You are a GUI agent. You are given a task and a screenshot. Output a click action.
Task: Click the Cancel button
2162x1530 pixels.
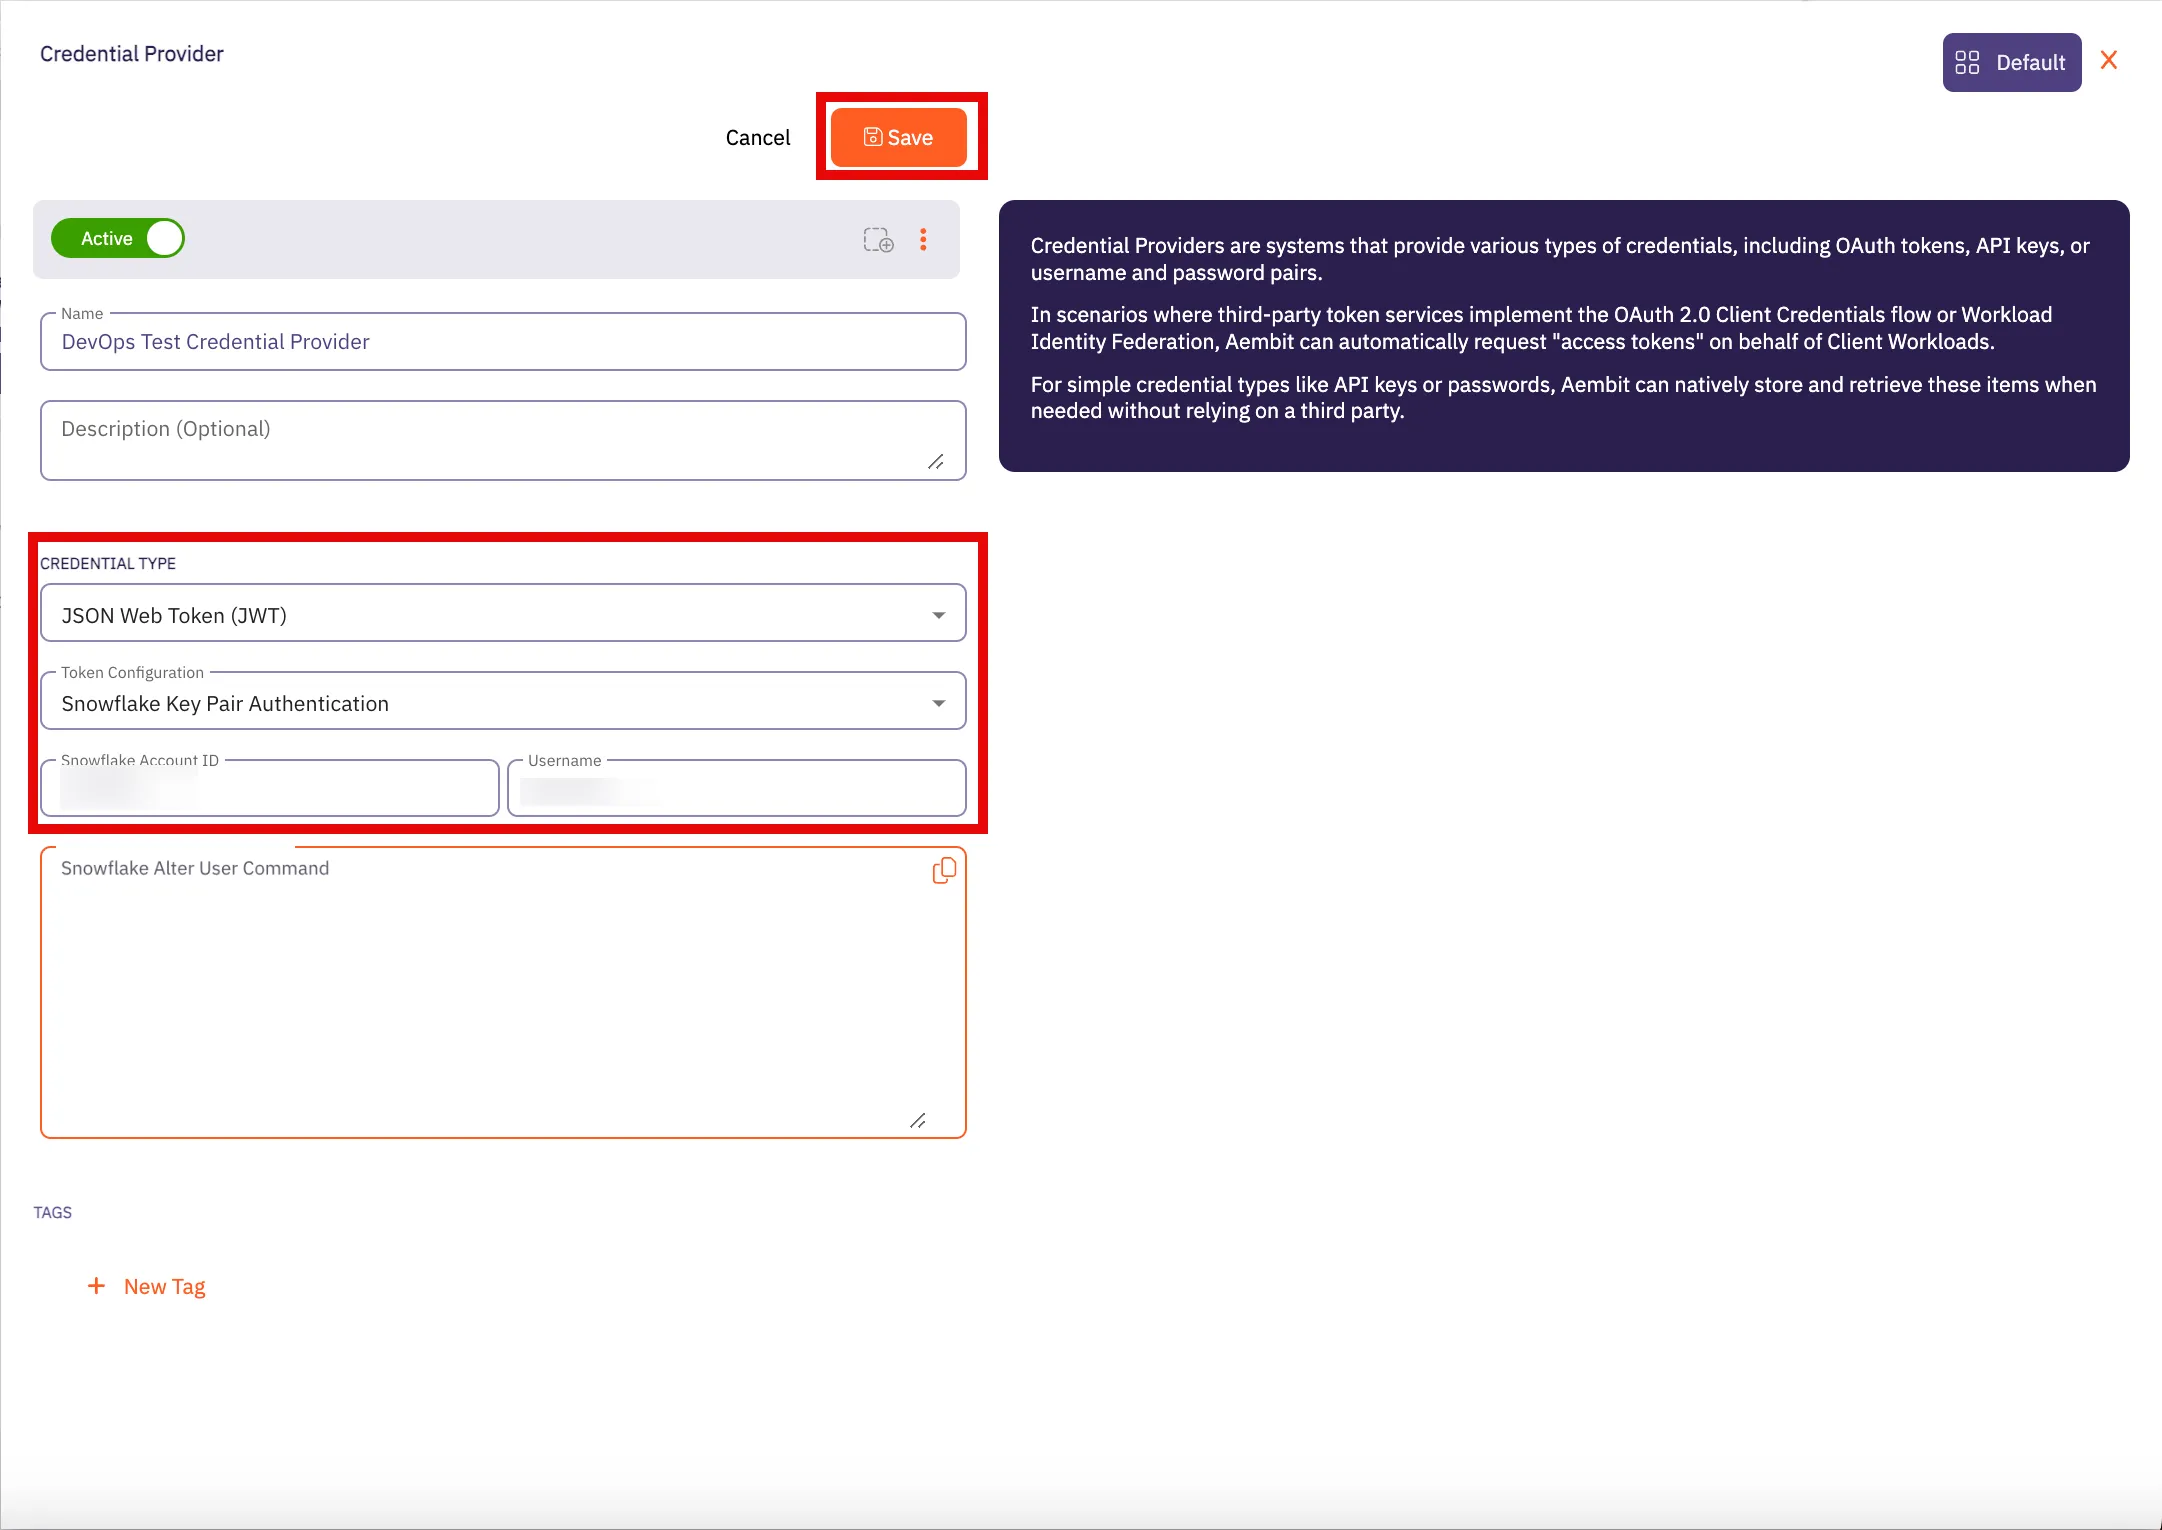tap(757, 137)
